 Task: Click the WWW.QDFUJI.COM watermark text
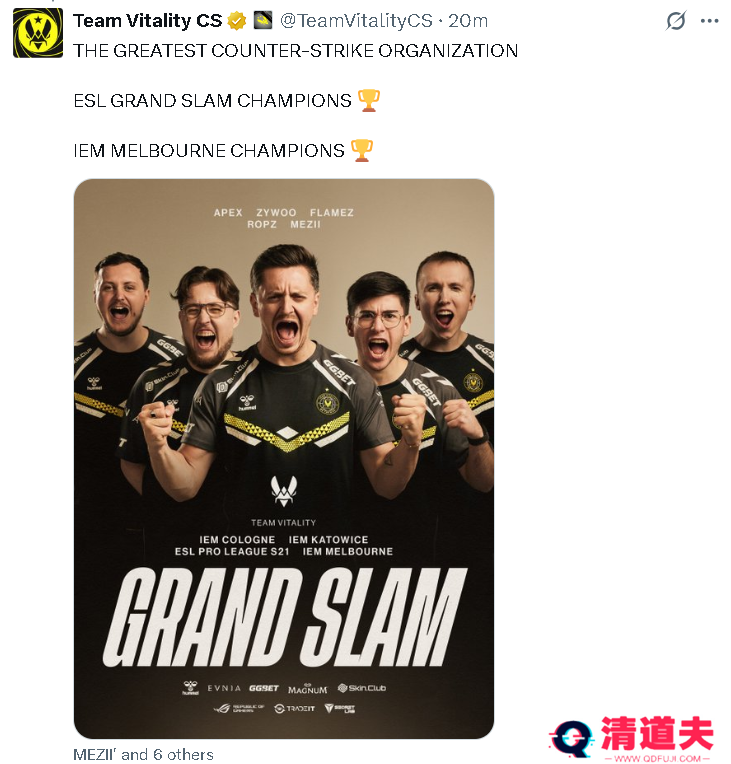pos(656,758)
